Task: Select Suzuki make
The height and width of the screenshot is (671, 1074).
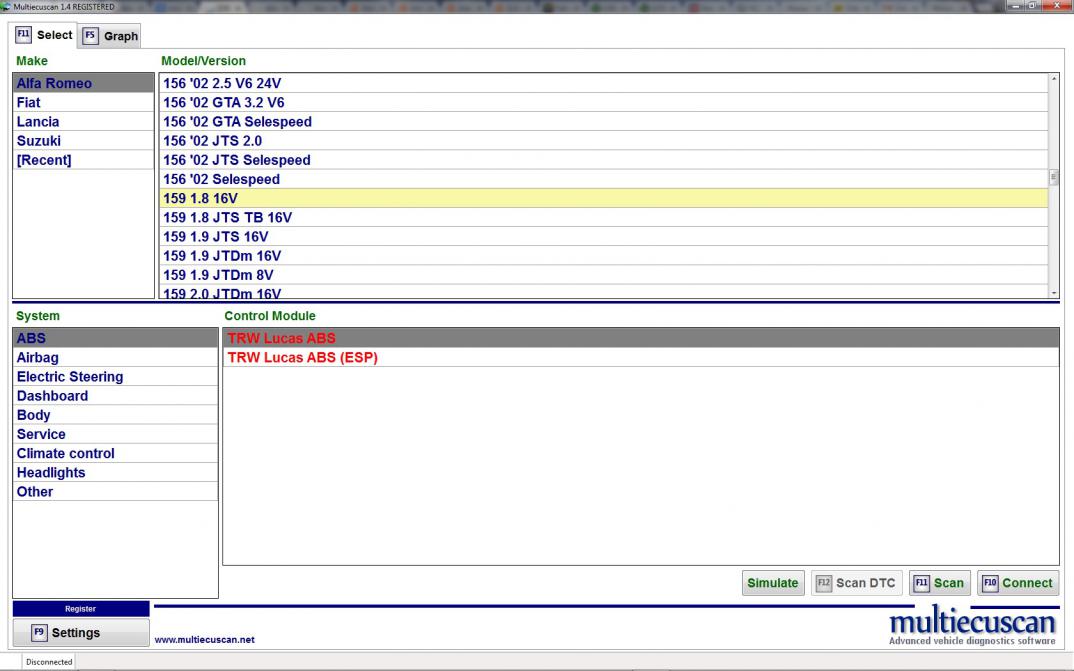Action: tap(84, 140)
